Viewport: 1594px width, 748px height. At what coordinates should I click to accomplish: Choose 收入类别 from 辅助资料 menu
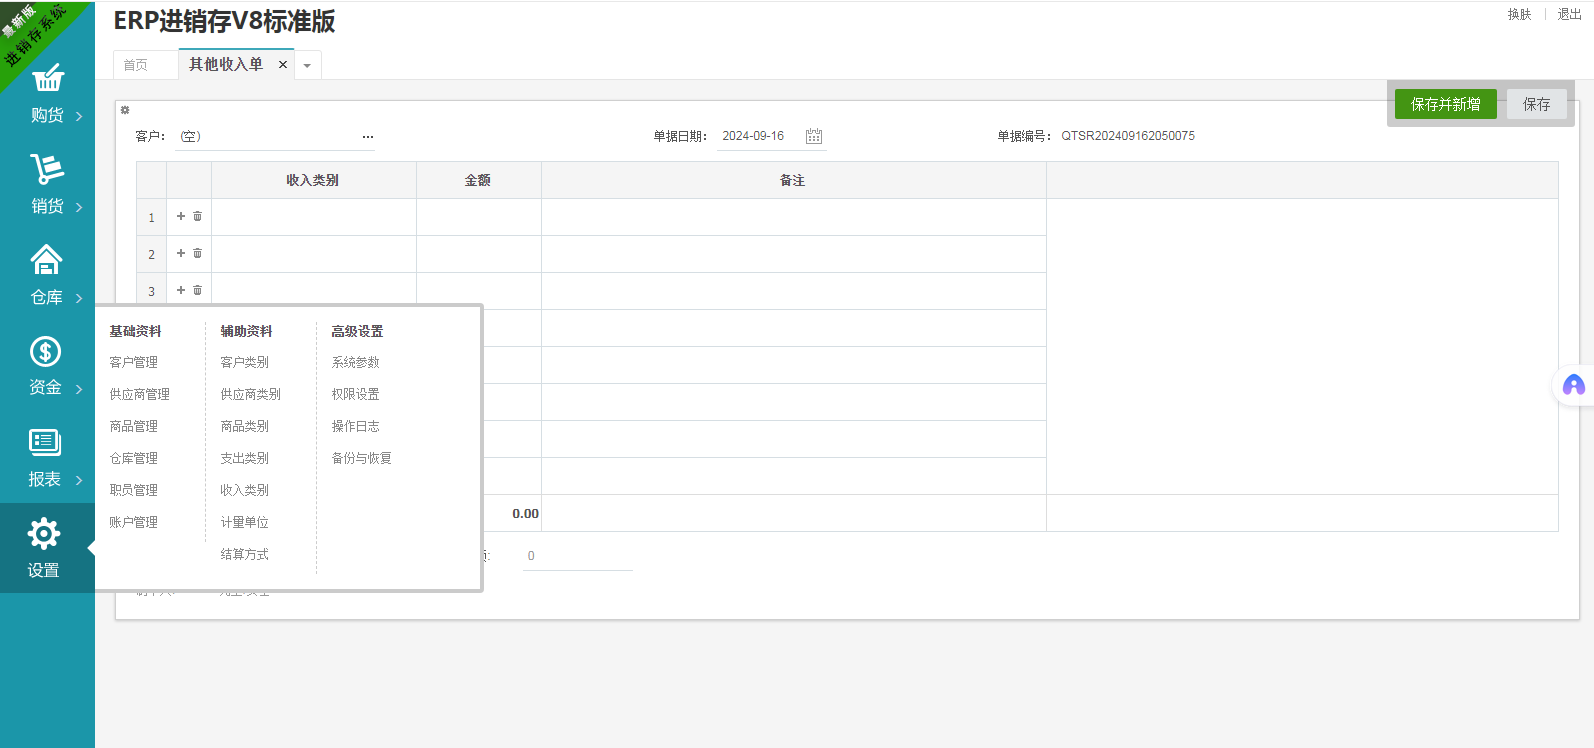click(x=245, y=490)
